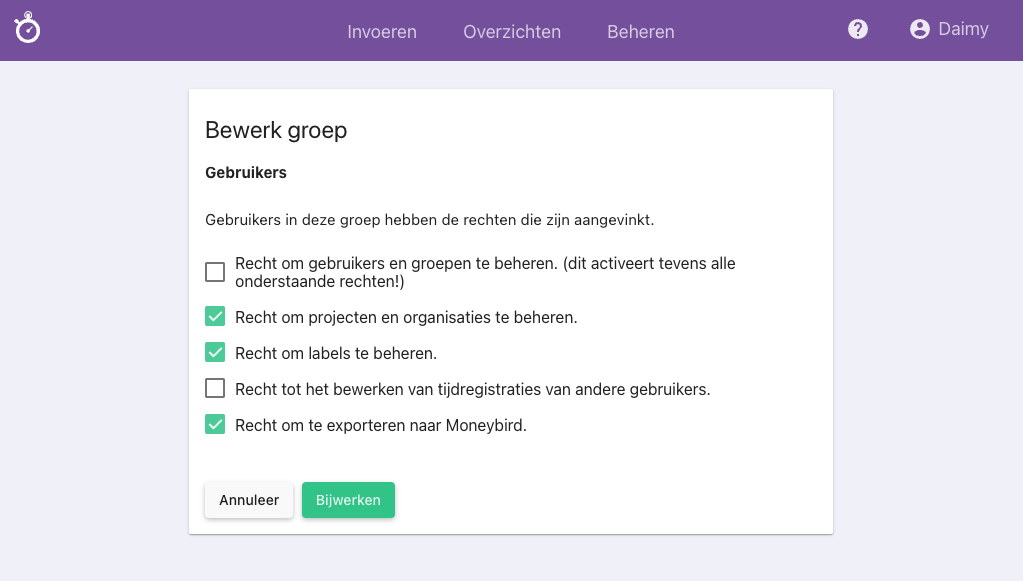1023x581 pixels.
Task: Uncheck the exporteren naar Moneybird checkbox
Action: point(215,425)
